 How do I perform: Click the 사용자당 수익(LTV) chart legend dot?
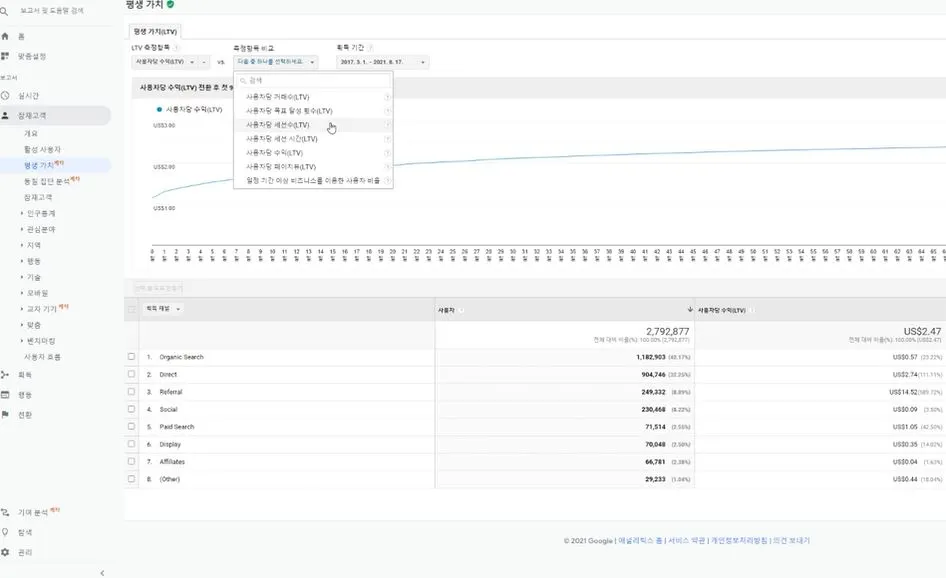pyautogui.click(x=159, y=109)
